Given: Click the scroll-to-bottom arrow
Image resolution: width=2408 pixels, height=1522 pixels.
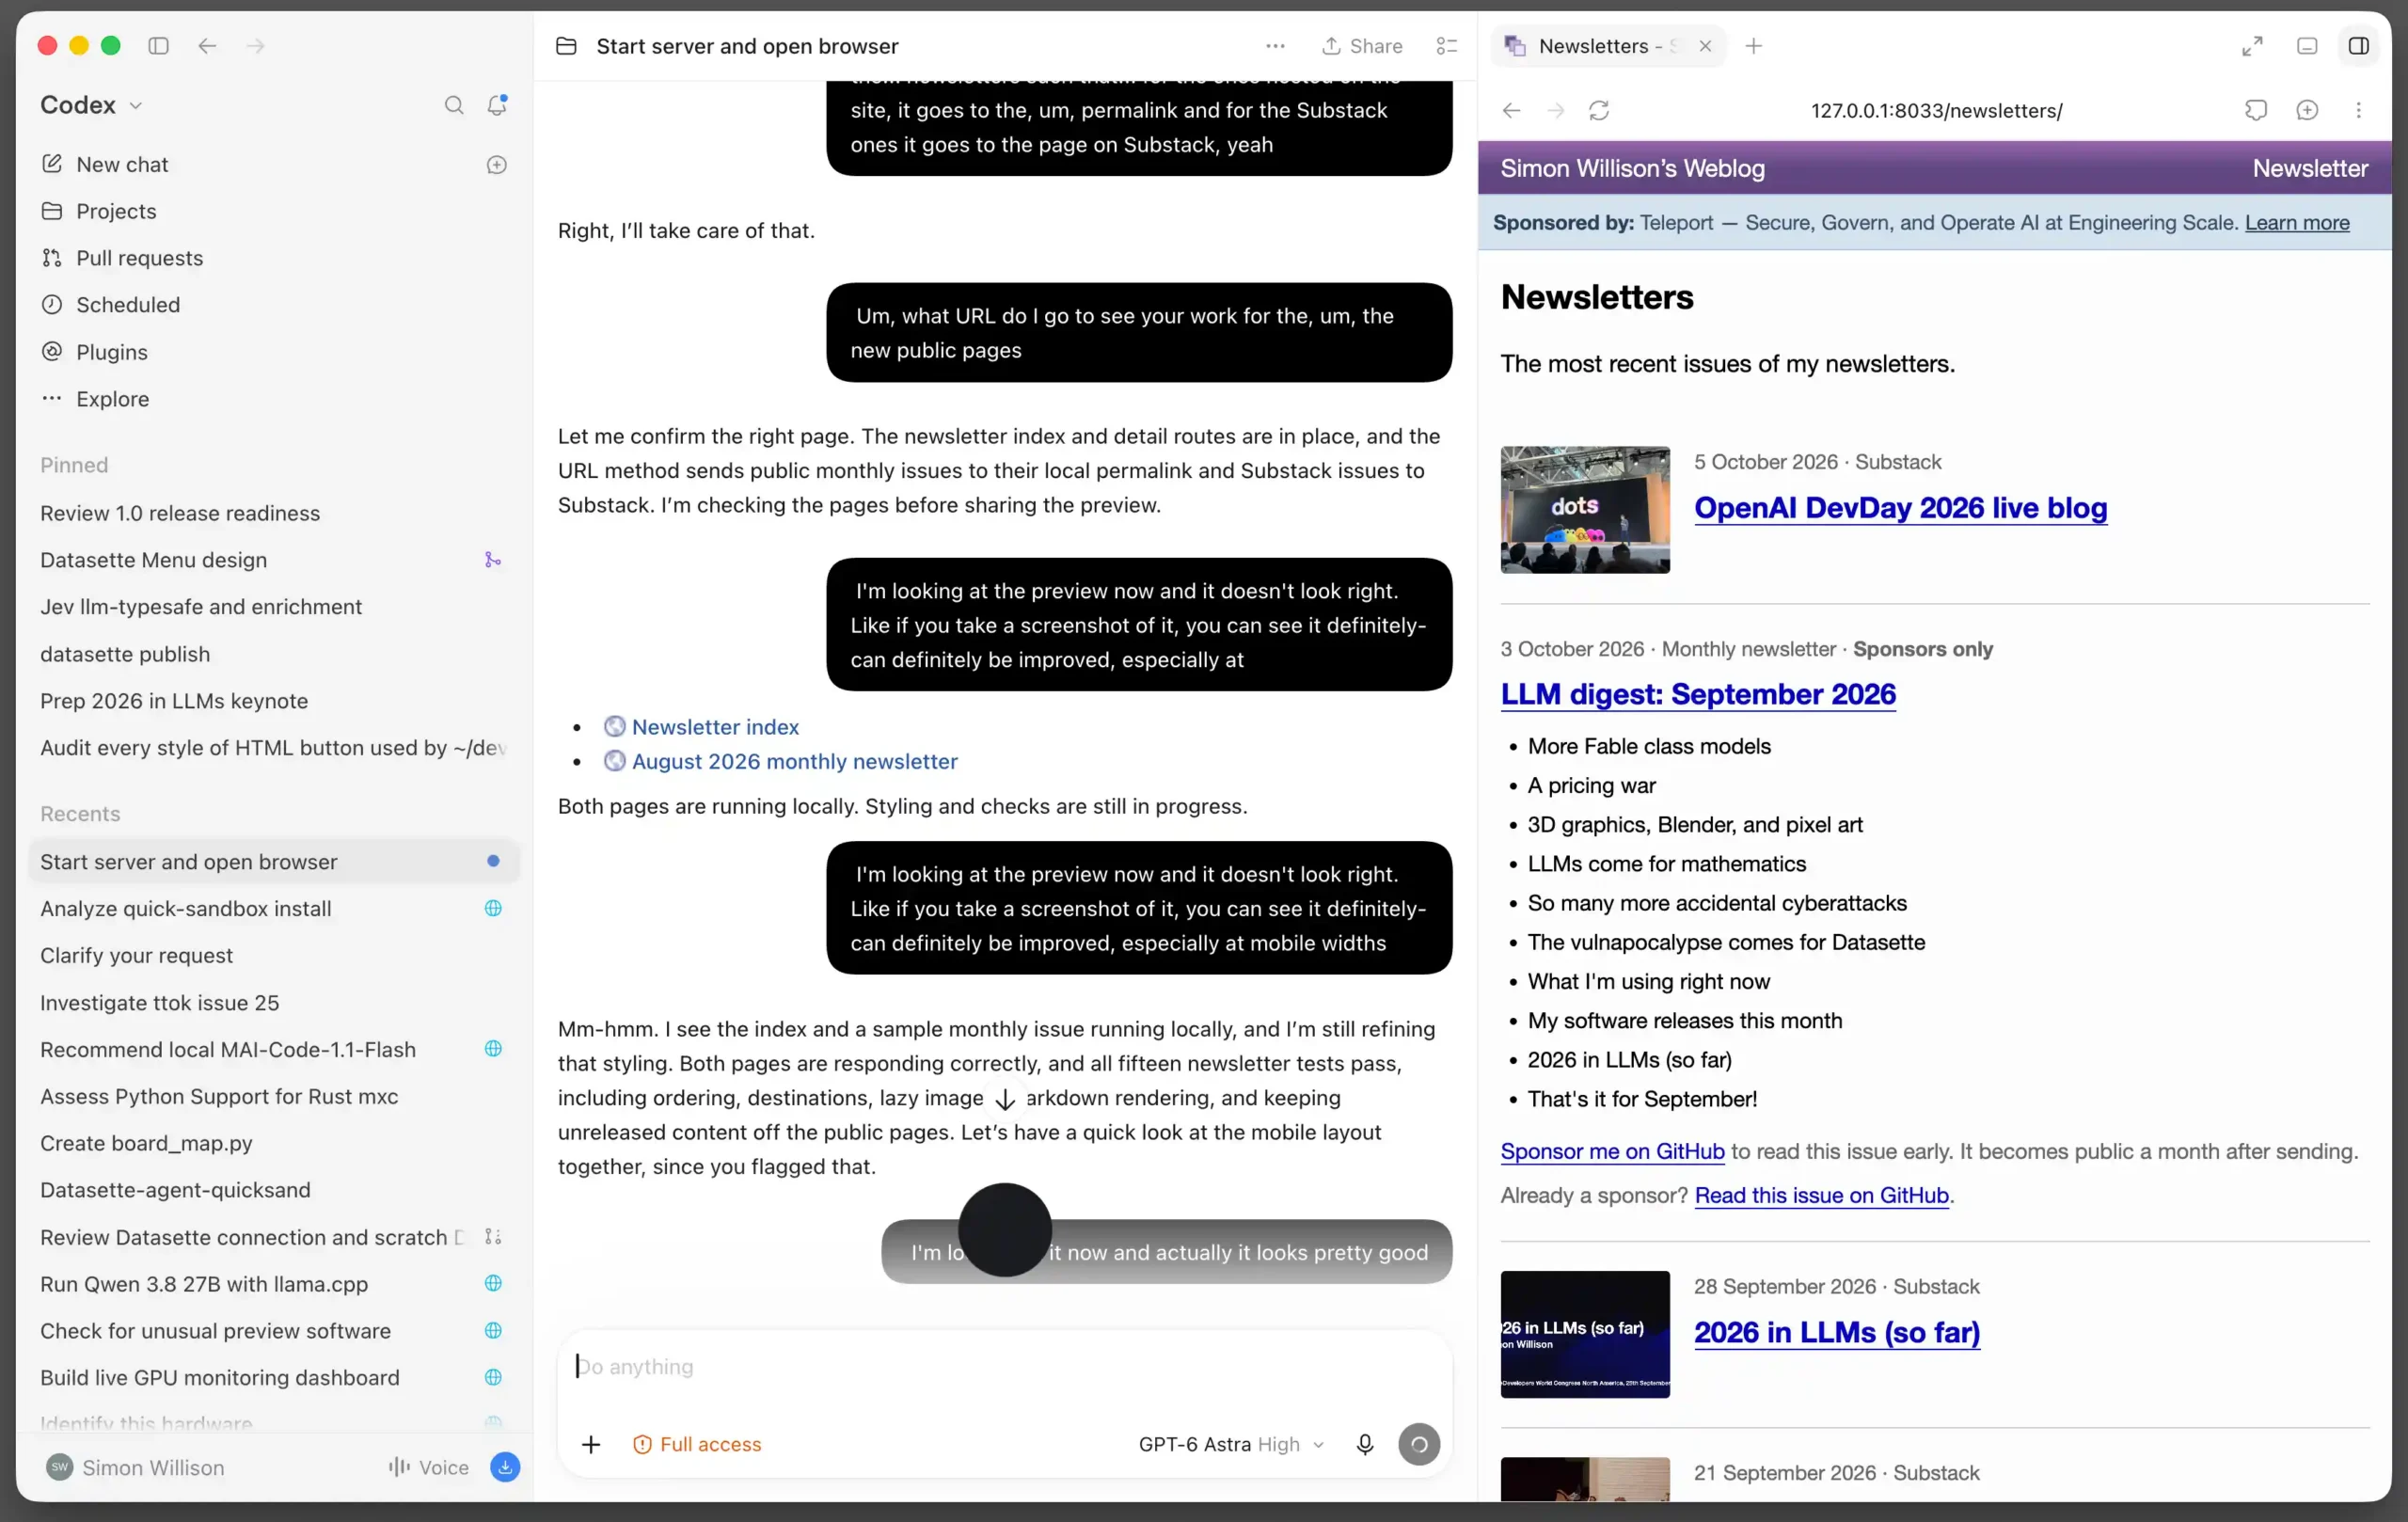Looking at the screenshot, I should coord(1005,1099).
